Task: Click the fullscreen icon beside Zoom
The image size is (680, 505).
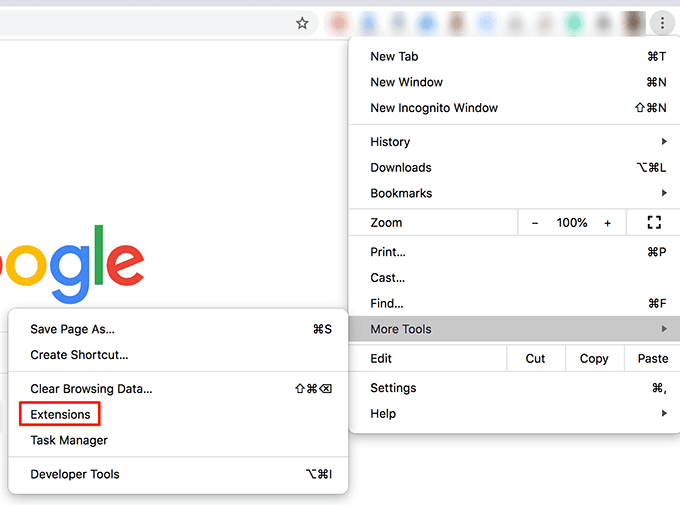Action: [655, 223]
